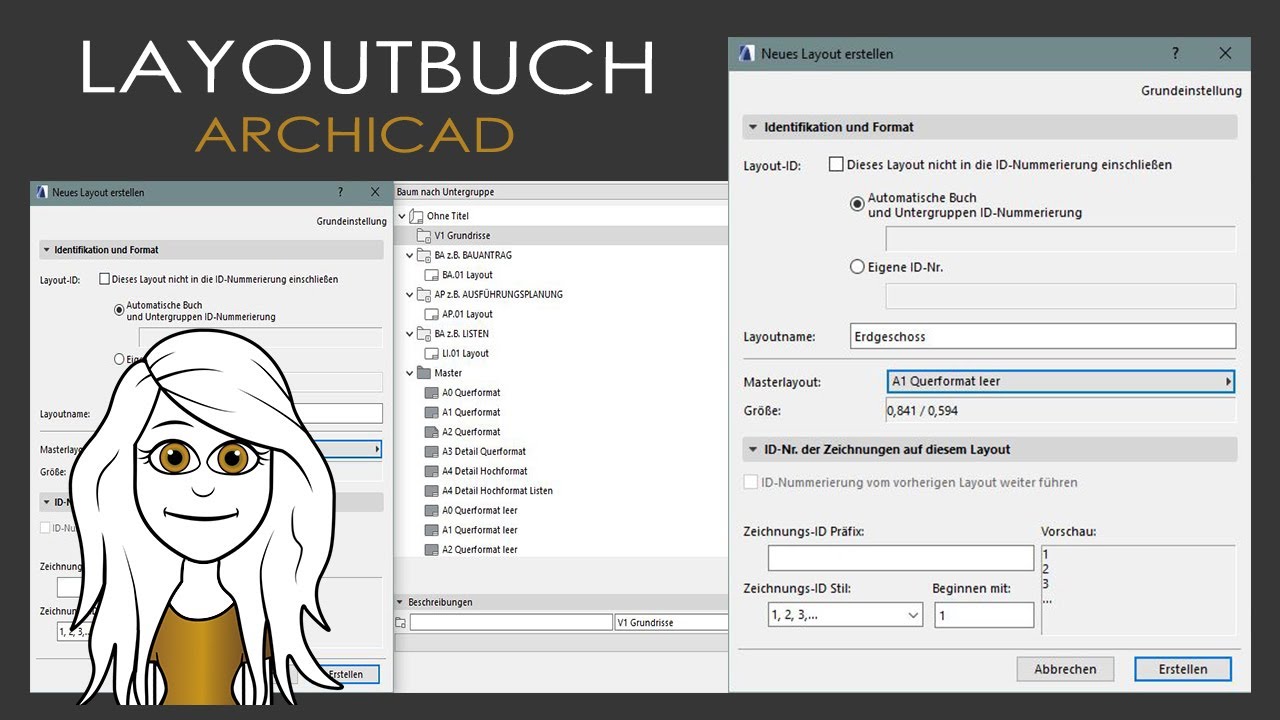The image size is (1280, 720).
Task: Click Grundeinstellung in the small dialog
Action: (x=352, y=221)
